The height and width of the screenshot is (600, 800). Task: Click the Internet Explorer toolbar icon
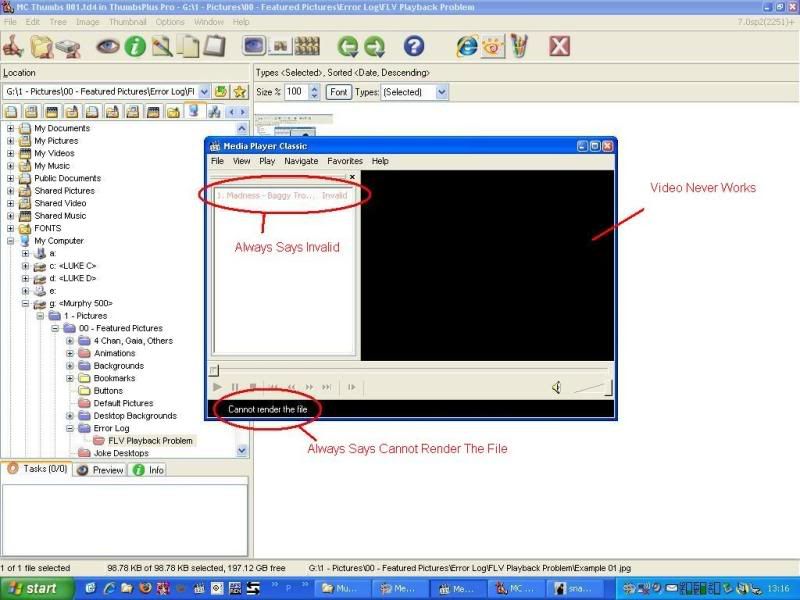[x=467, y=46]
